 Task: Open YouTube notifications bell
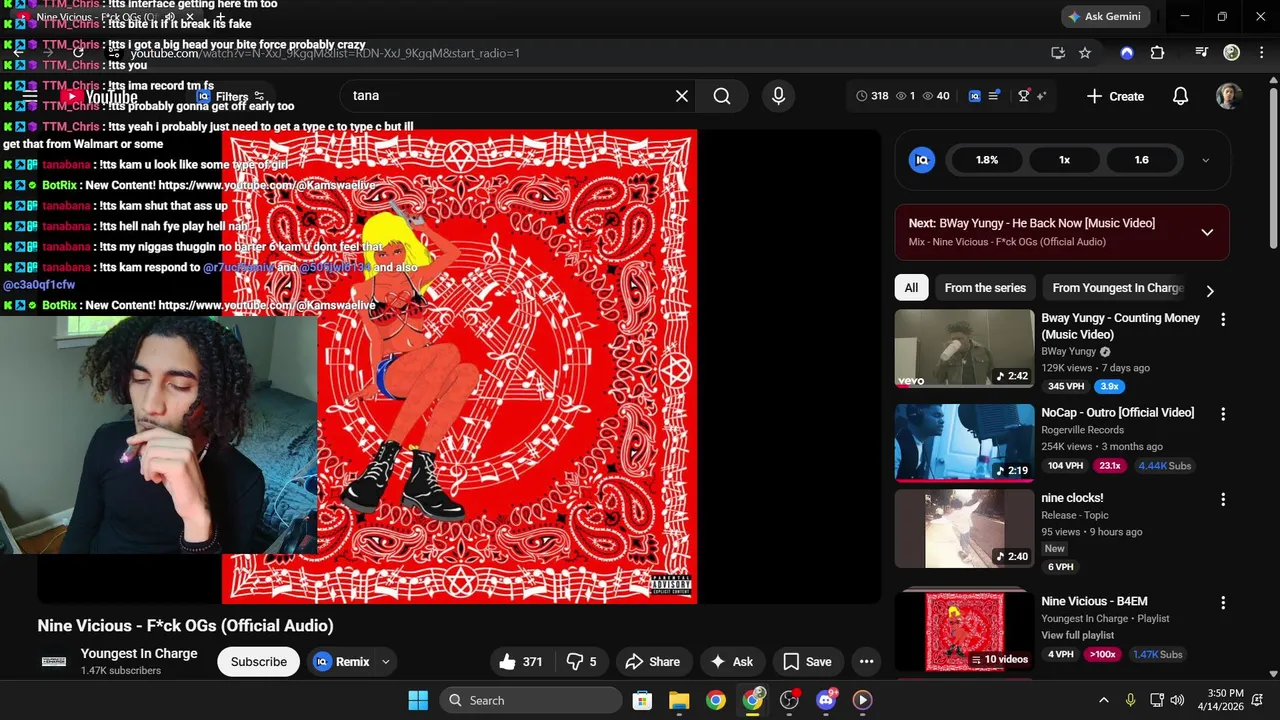click(x=1180, y=96)
